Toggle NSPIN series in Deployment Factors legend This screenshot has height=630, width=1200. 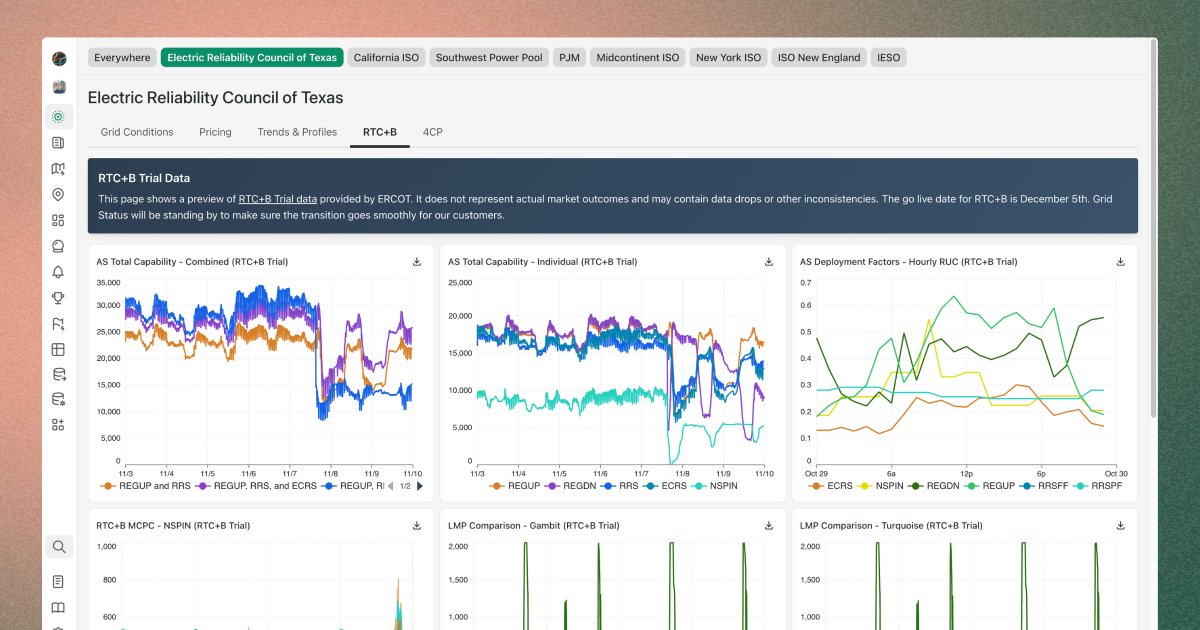(x=881, y=486)
